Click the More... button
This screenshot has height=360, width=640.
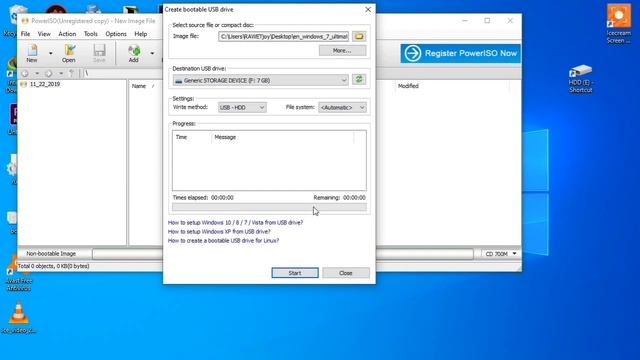pos(342,51)
